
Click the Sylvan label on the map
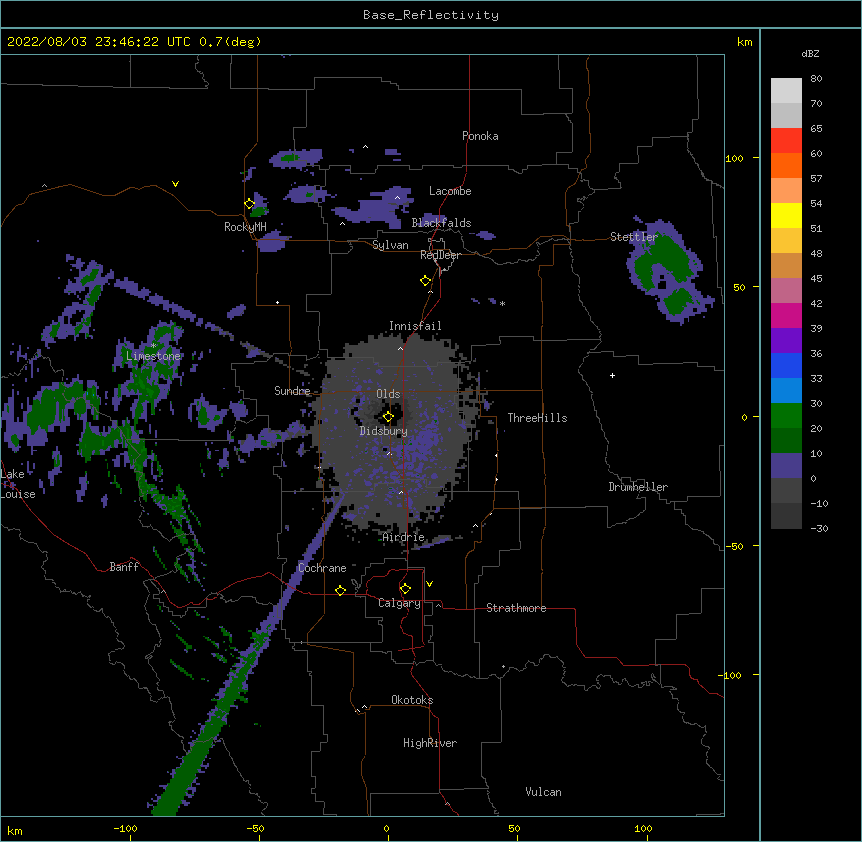pyautogui.click(x=390, y=245)
